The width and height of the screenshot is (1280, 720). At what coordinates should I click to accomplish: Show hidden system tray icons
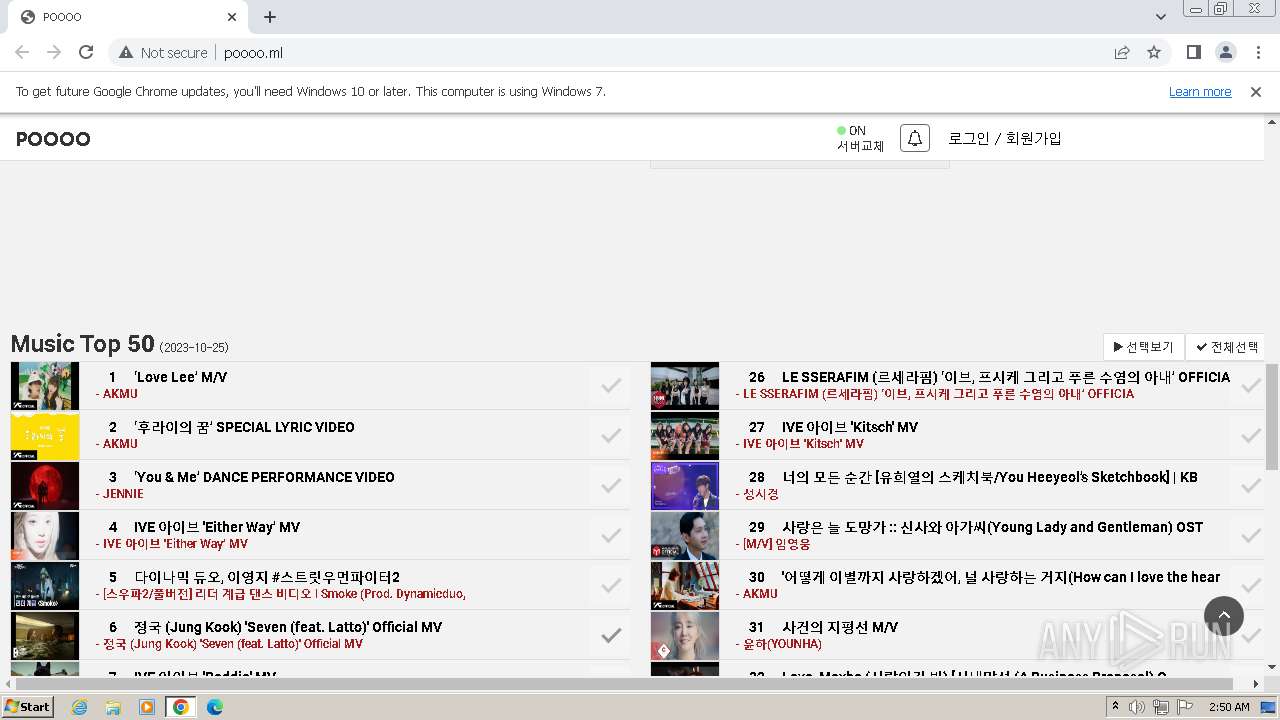(x=1115, y=707)
